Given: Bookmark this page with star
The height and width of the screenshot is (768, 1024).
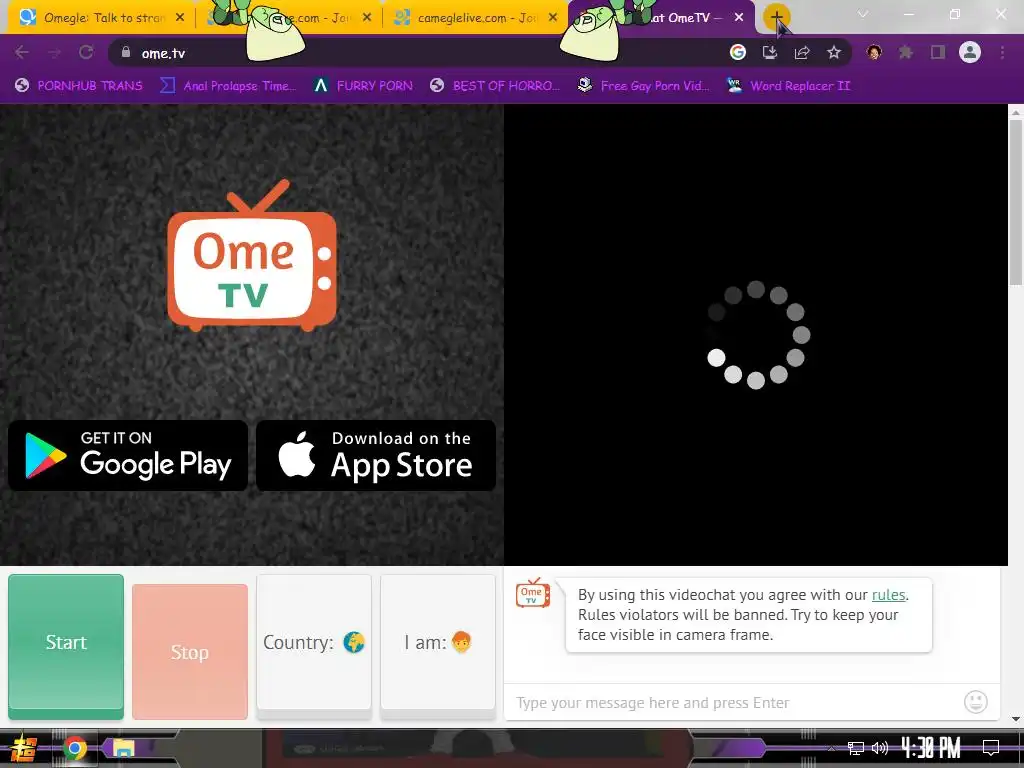Looking at the screenshot, I should pyautogui.click(x=834, y=52).
